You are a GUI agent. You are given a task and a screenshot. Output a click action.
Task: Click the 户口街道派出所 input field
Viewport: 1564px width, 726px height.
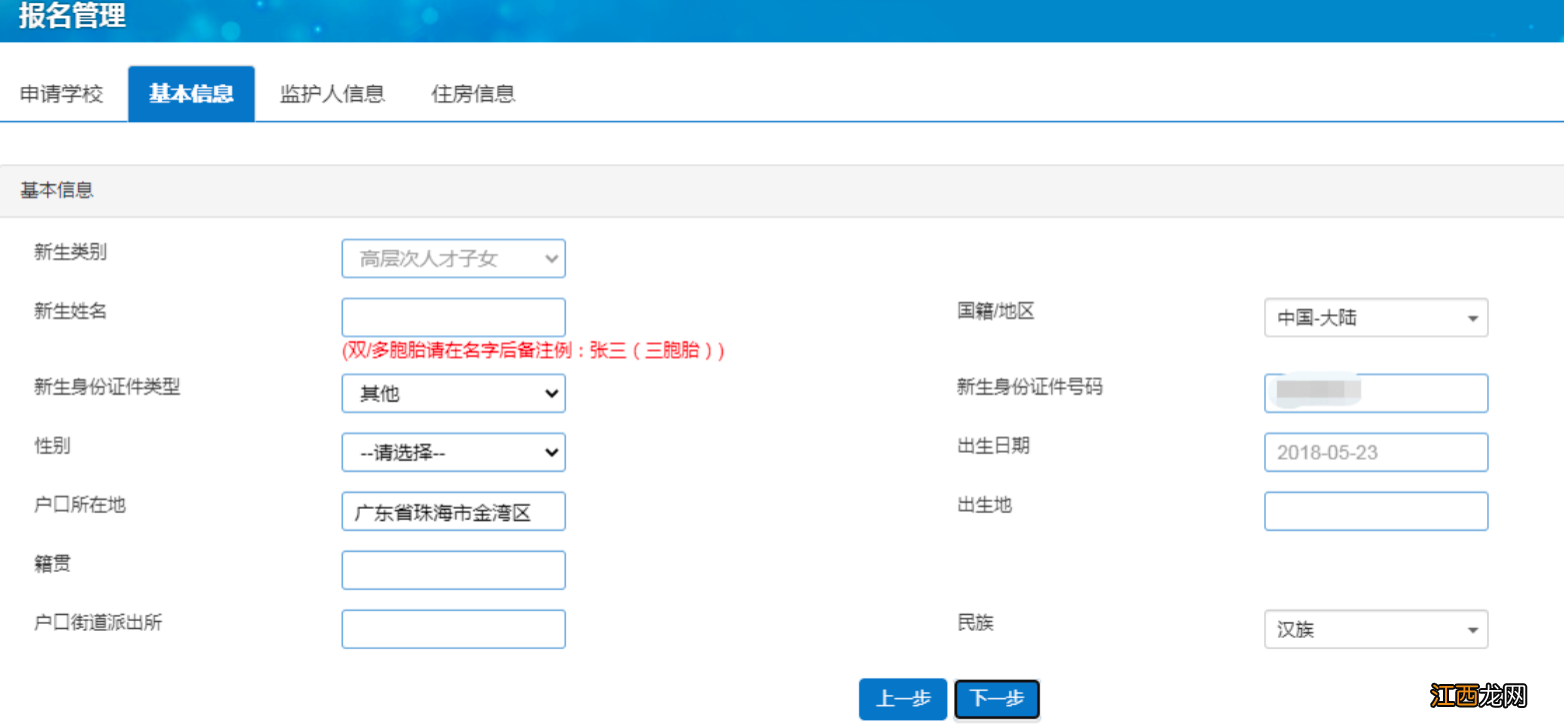(454, 629)
